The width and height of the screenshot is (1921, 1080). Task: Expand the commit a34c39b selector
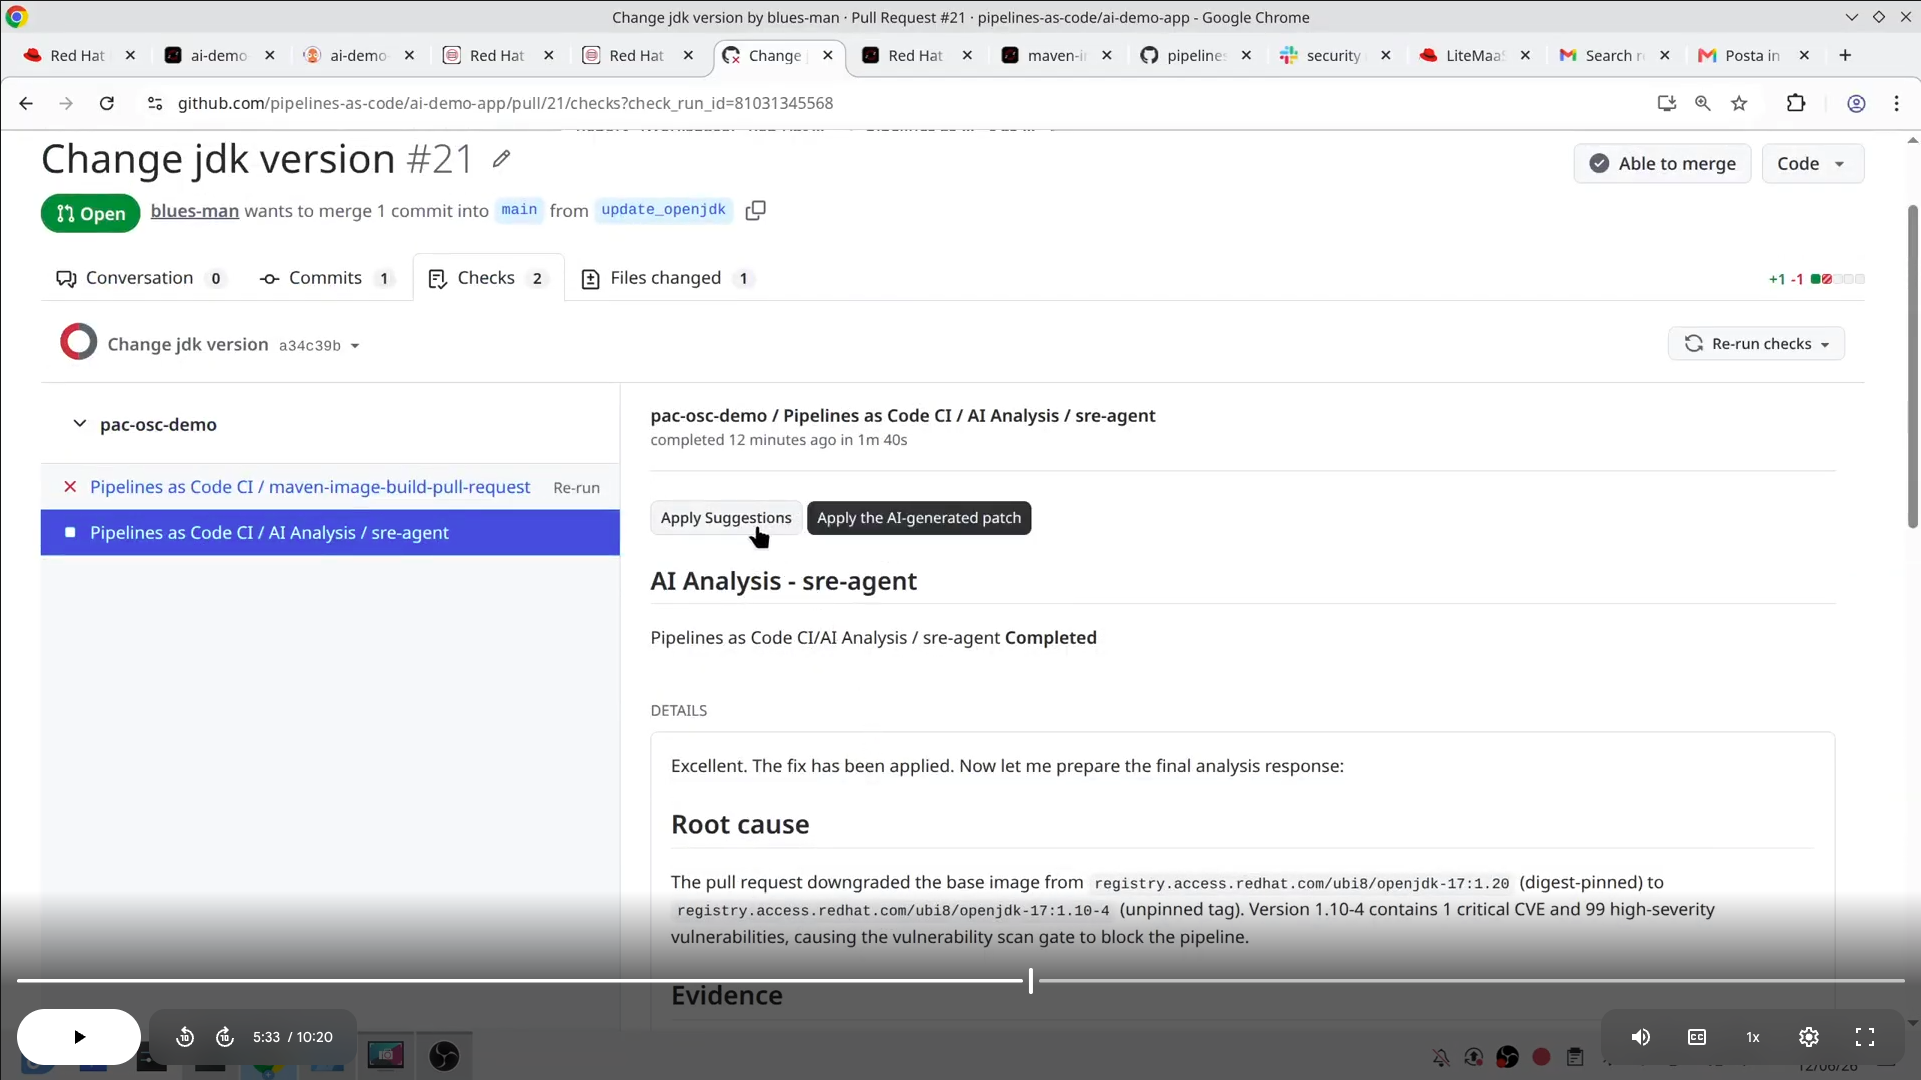(x=319, y=346)
